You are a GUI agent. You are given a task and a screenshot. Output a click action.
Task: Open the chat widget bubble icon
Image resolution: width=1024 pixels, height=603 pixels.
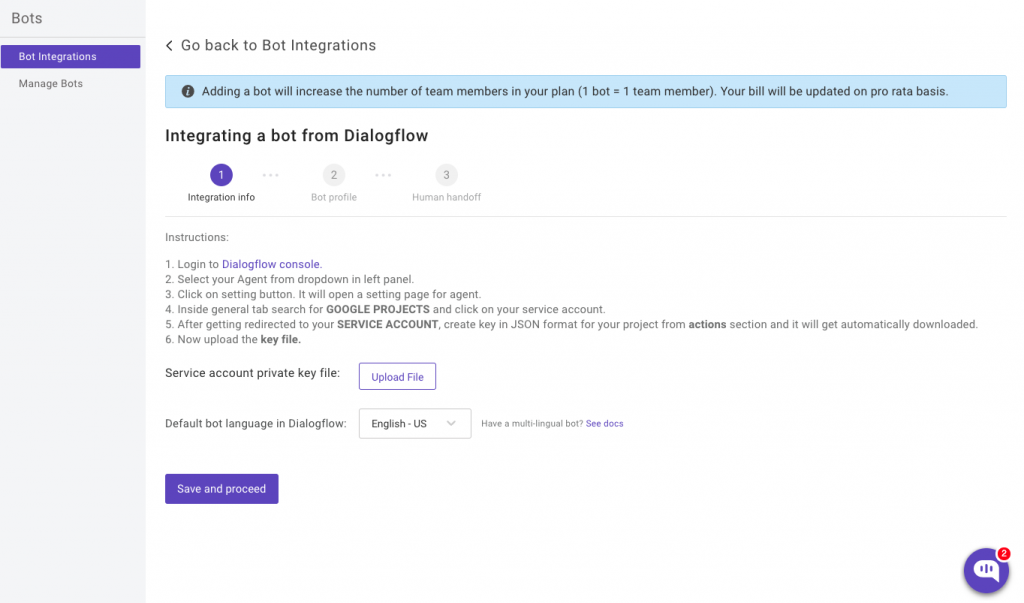point(985,570)
